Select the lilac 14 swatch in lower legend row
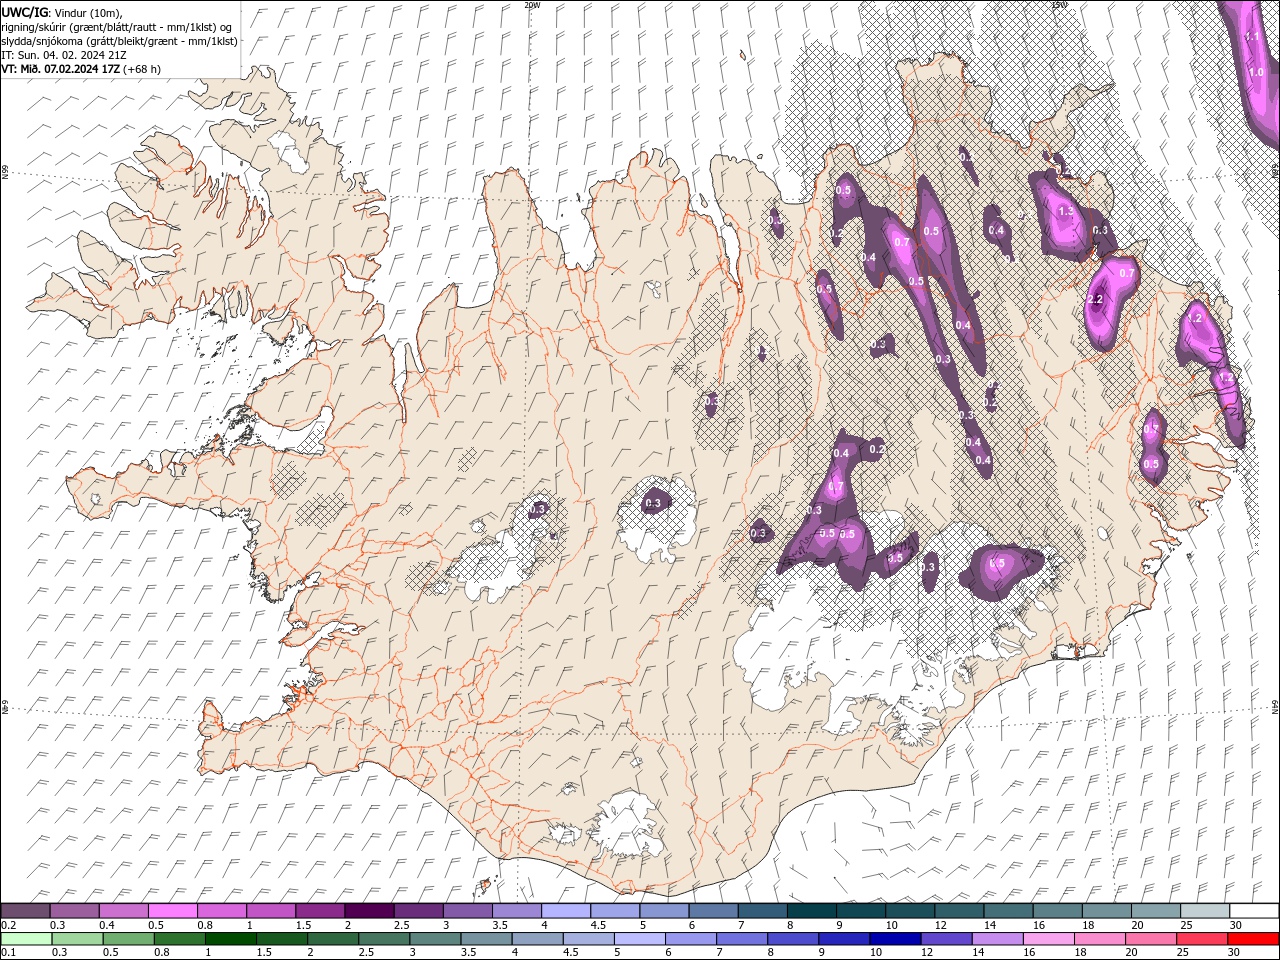 tap(996, 939)
